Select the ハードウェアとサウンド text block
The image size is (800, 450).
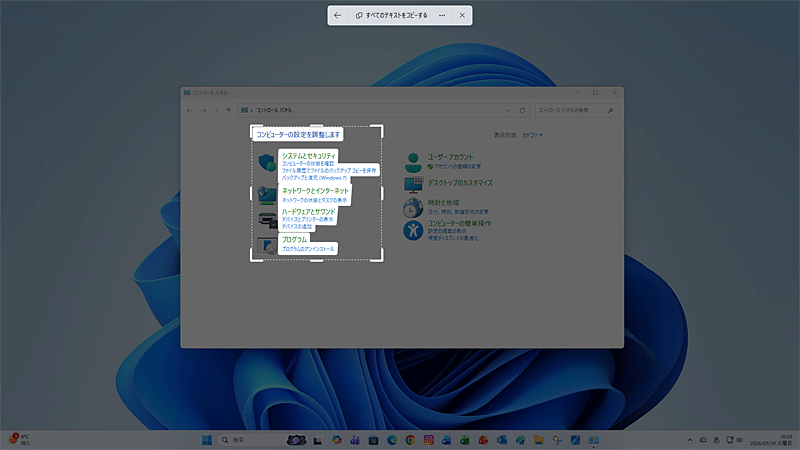point(308,212)
